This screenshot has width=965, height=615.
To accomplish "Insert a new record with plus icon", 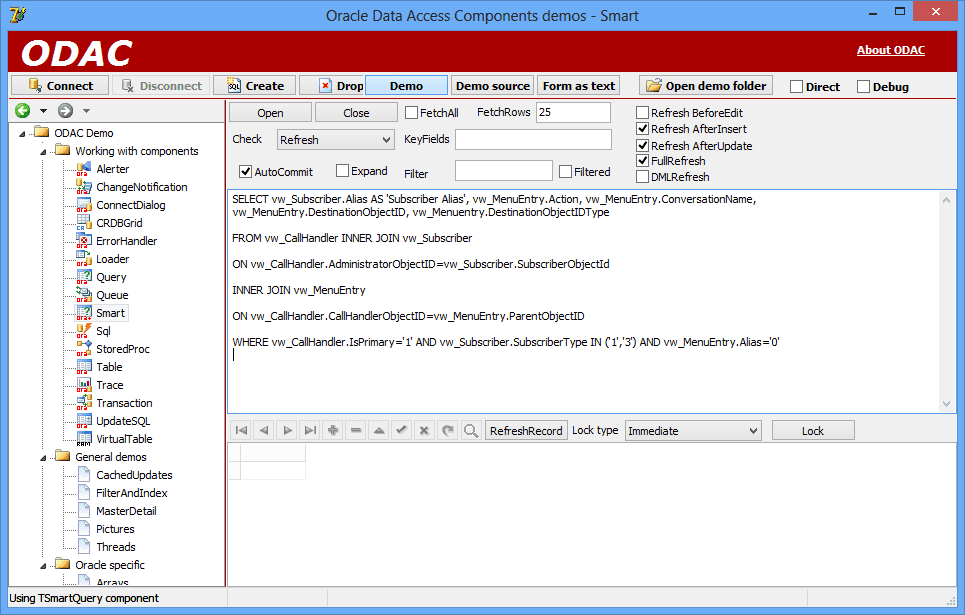I will point(333,430).
